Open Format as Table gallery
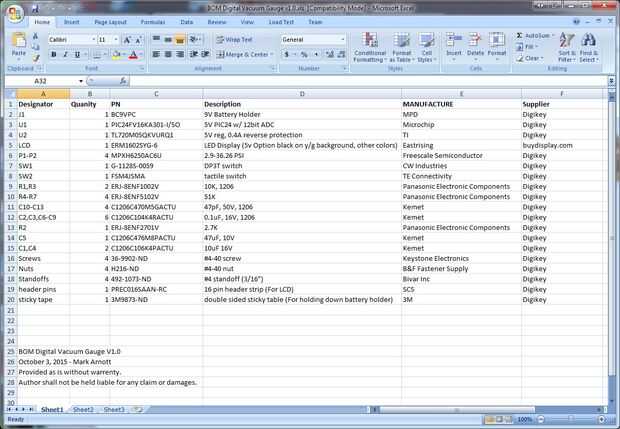 pos(401,47)
